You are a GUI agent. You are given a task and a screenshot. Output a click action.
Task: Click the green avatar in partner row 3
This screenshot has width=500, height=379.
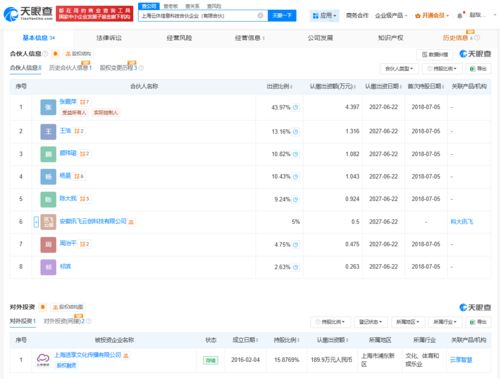click(48, 154)
